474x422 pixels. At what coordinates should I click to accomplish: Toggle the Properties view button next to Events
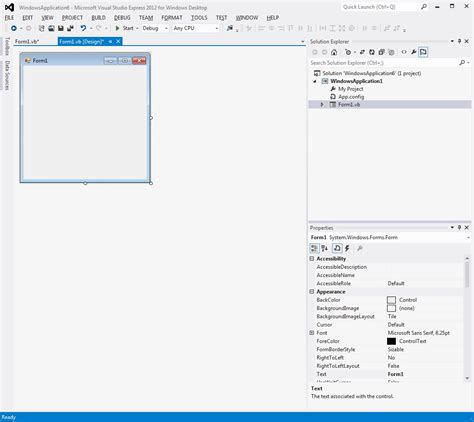coord(337,248)
